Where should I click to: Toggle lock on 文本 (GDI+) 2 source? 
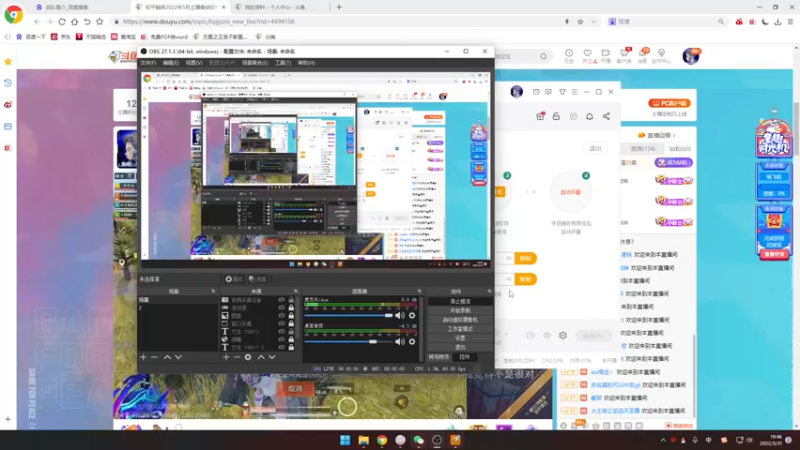291,347
